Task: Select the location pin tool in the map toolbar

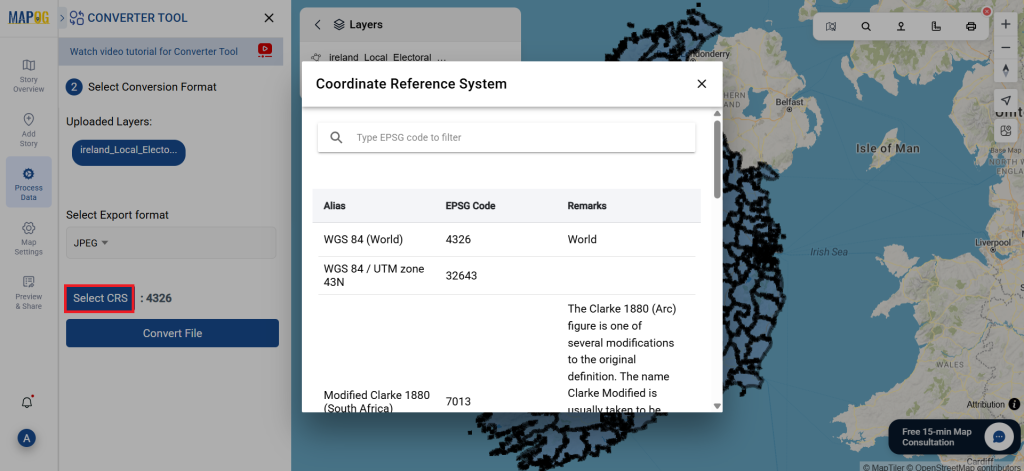Action: (901, 27)
